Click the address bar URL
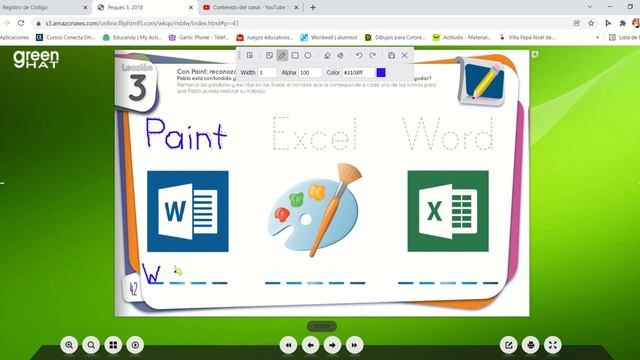Screen dimensions: 640x360 tap(142, 23)
